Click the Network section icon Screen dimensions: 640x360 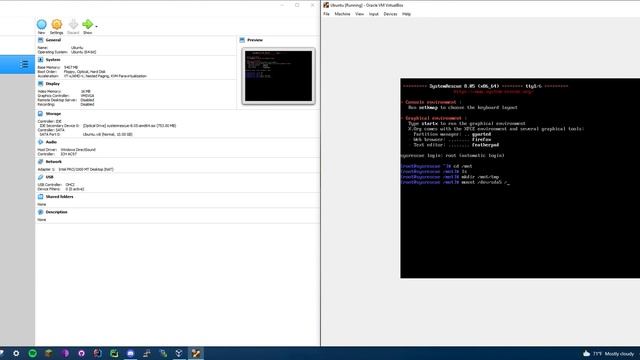point(40,162)
